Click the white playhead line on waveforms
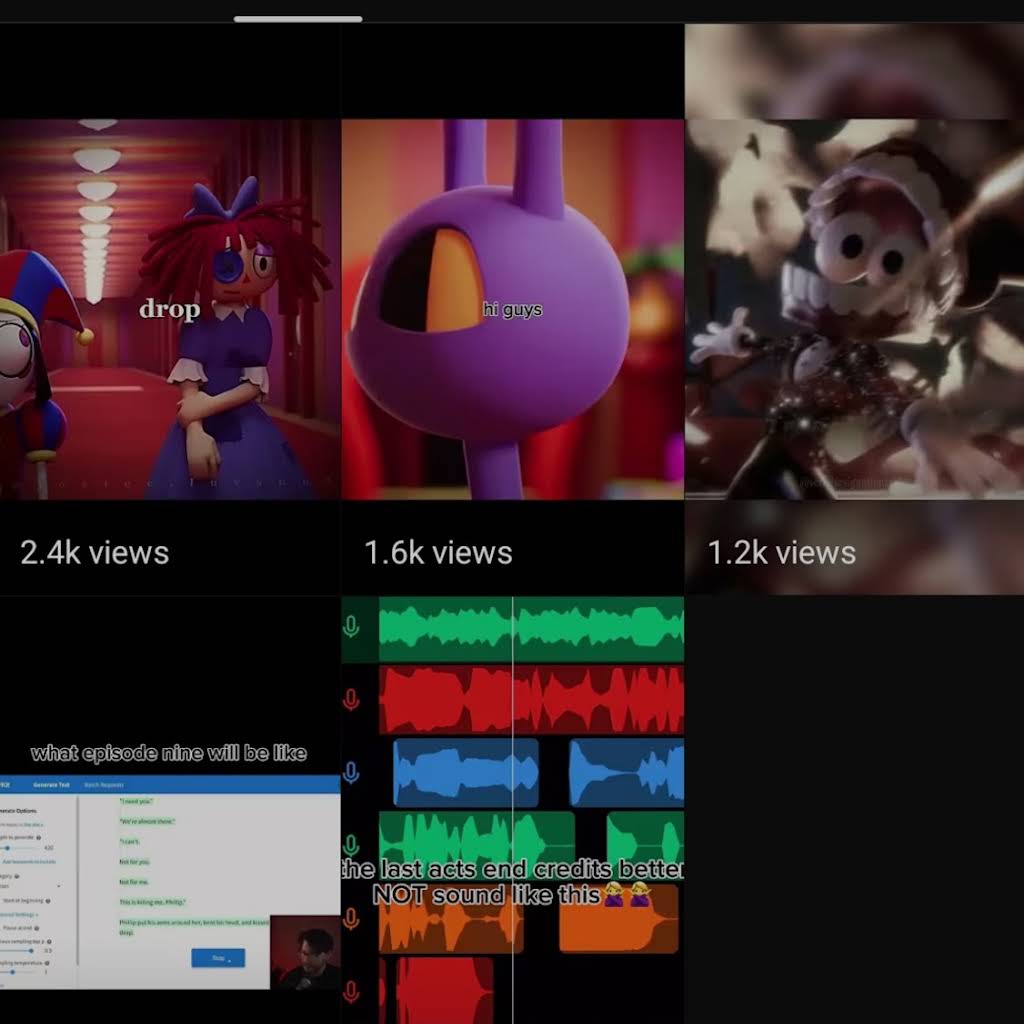1024x1024 pixels. 513,810
